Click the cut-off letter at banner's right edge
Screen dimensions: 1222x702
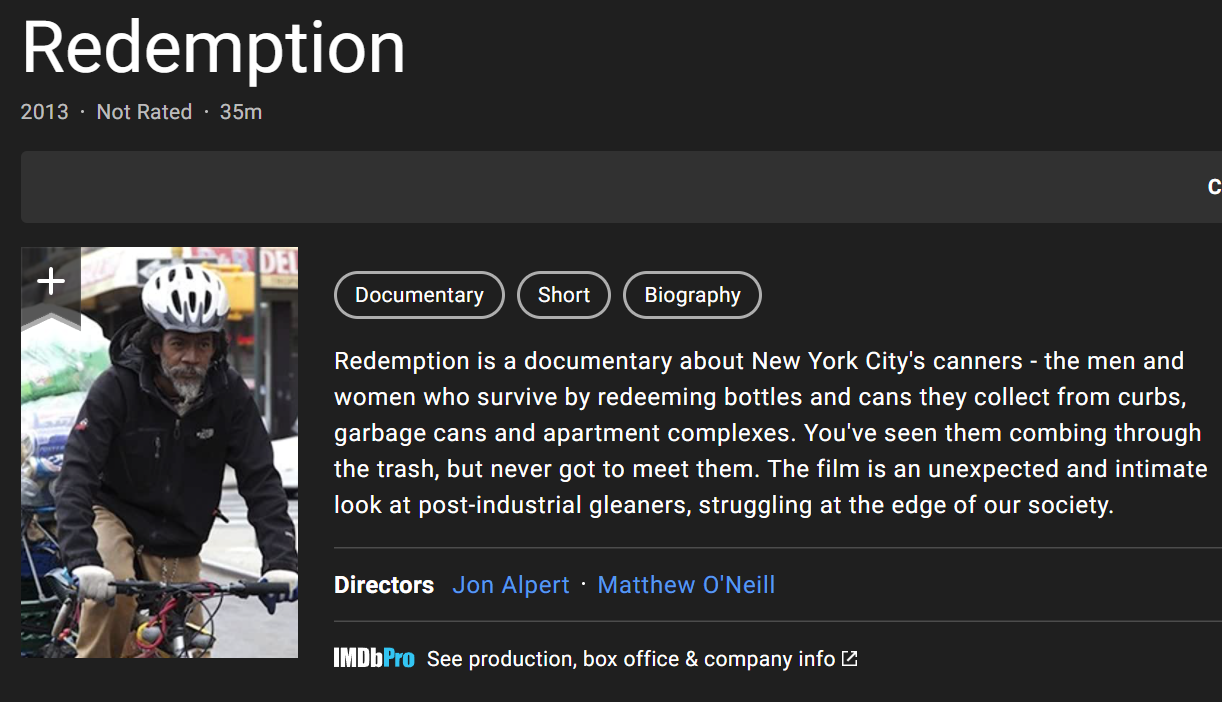click(x=1214, y=187)
